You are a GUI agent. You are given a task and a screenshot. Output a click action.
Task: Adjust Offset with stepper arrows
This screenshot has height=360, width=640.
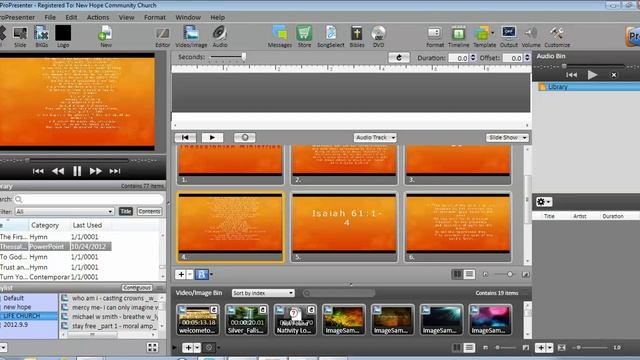527,58
